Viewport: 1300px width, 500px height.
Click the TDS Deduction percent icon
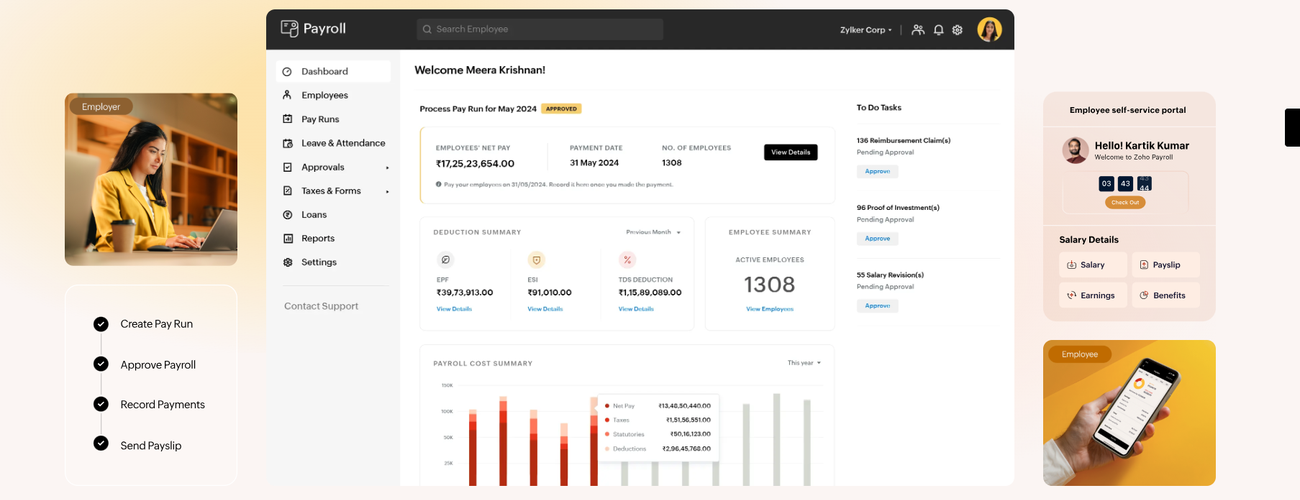coord(627,260)
